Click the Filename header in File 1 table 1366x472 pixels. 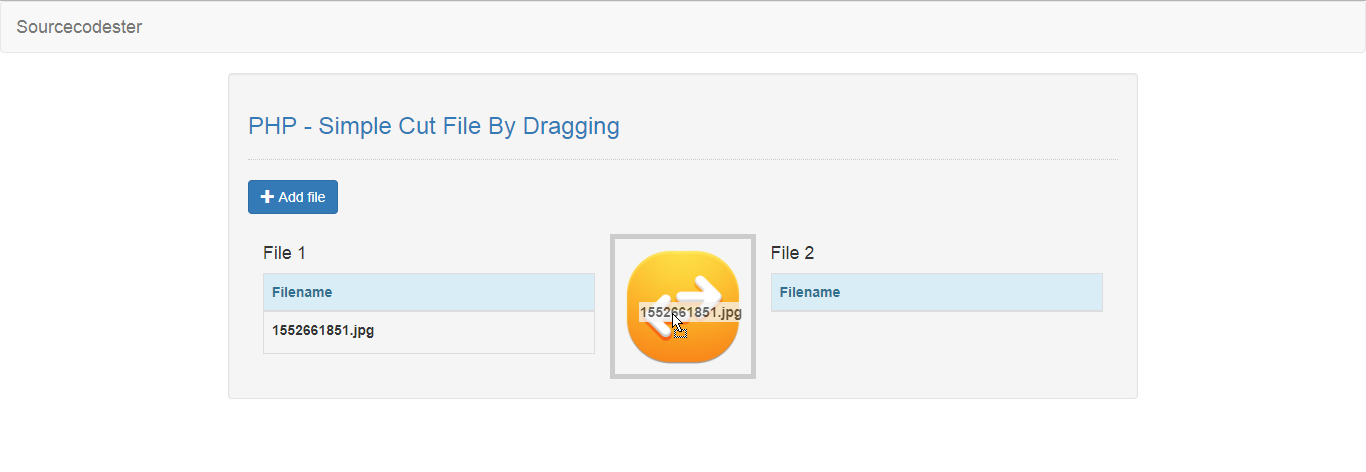302,292
